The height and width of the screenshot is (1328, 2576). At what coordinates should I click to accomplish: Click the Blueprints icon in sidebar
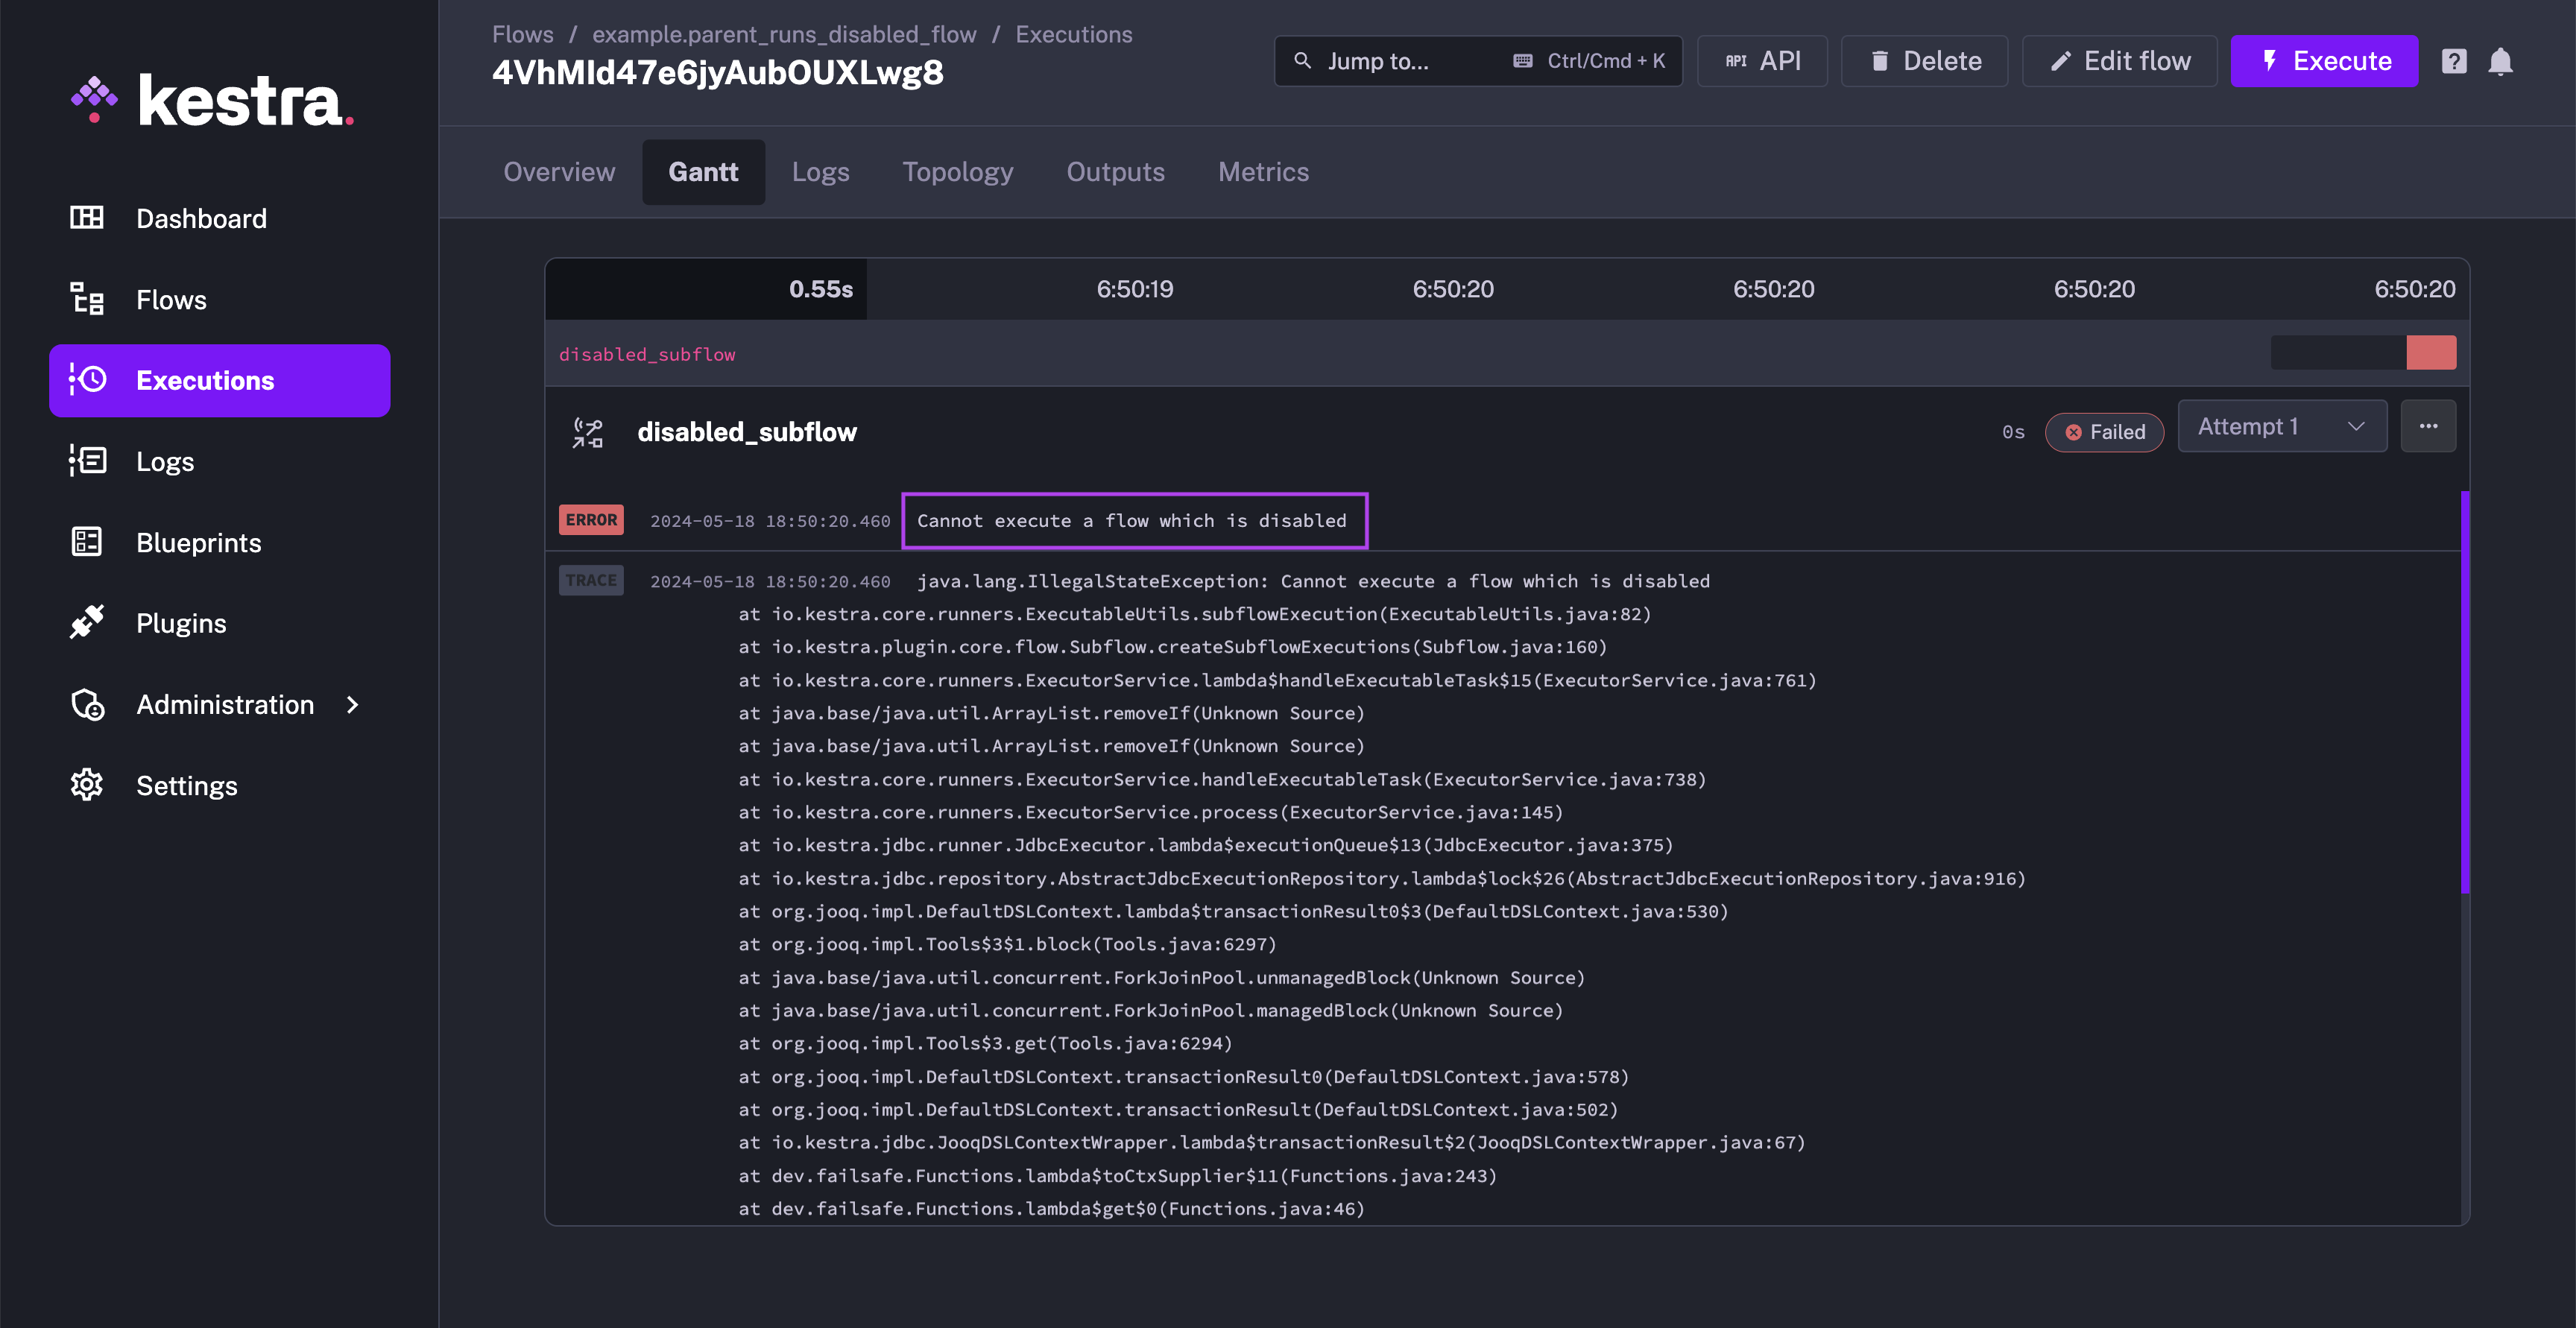[x=87, y=542]
